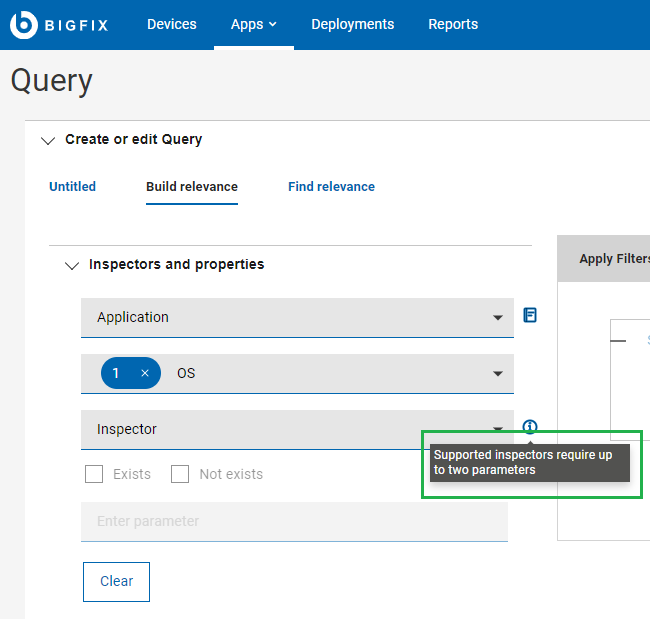Collapse the Create or edit Query section
Viewport: 650px width, 619px height.
pyautogui.click(x=48, y=140)
